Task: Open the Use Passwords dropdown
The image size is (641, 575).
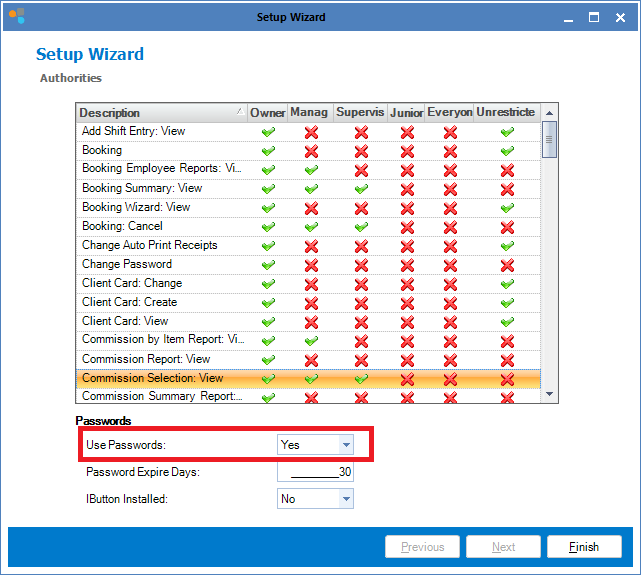Action: tap(345, 445)
